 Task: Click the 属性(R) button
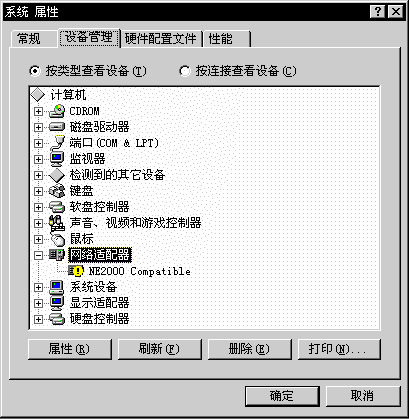click(70, 349)
